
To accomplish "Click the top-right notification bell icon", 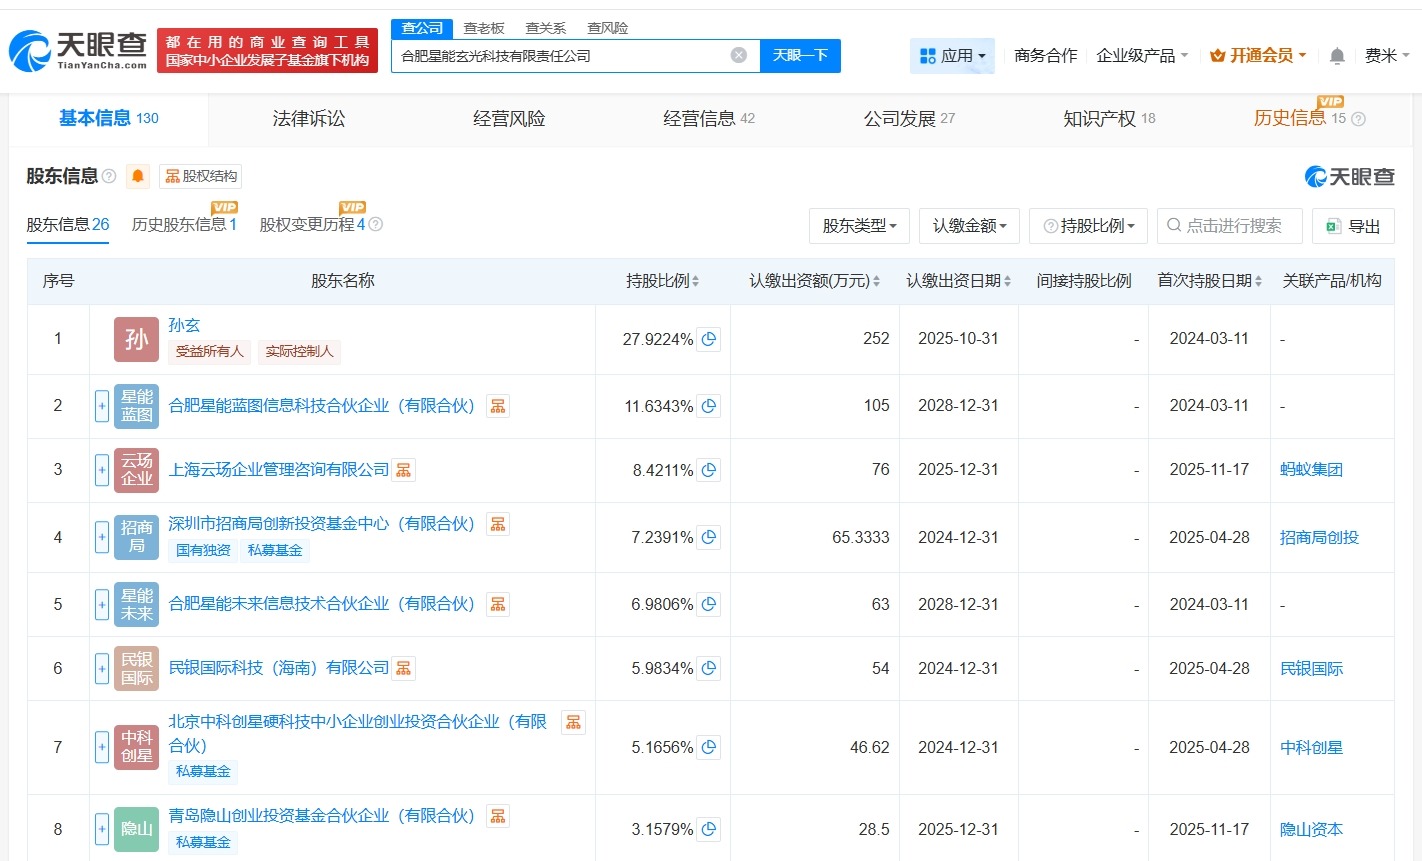I will pyautogui.click(x=1337, y=56).
